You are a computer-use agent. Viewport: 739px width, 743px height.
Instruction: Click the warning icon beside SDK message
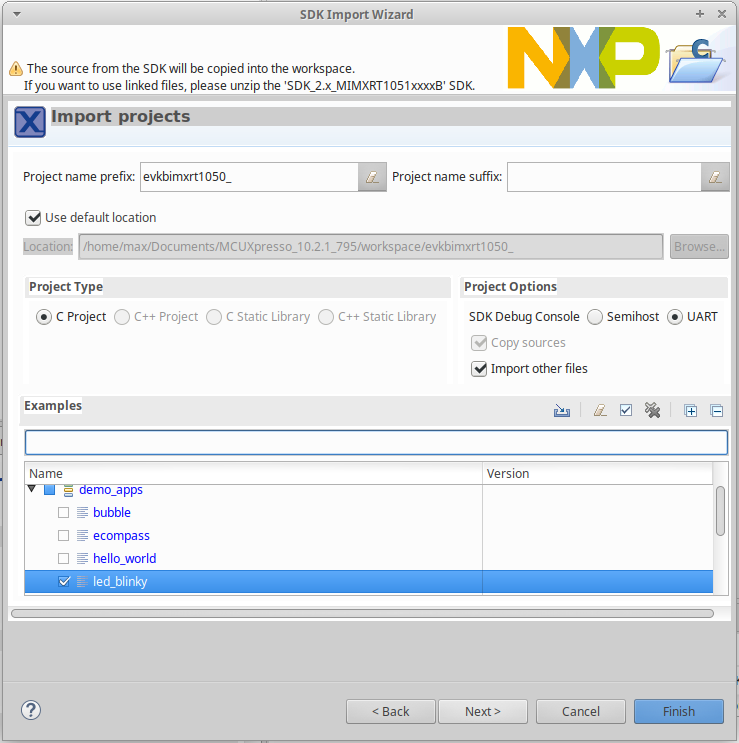point(16,69)
